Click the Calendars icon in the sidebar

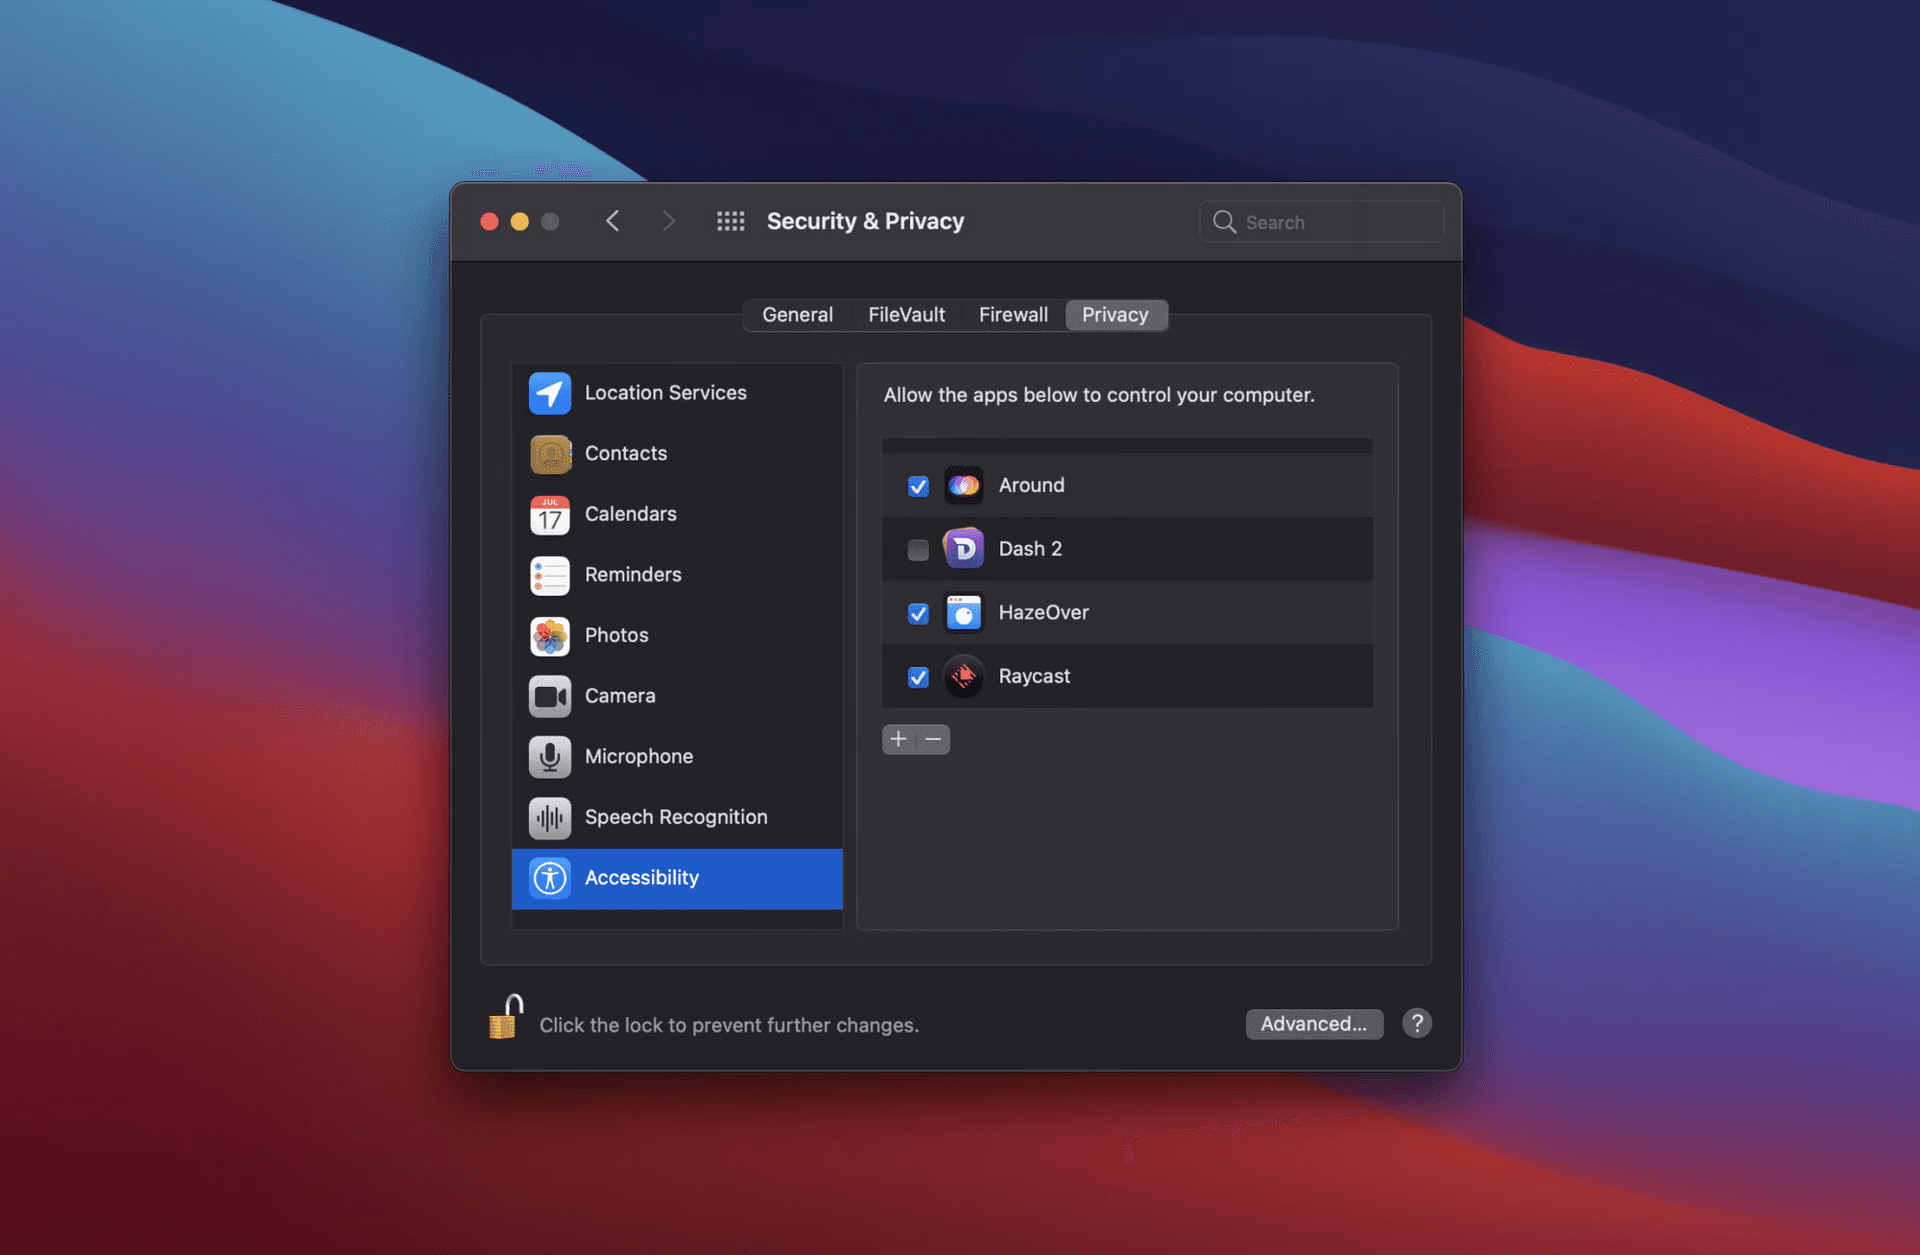[550, 514]
